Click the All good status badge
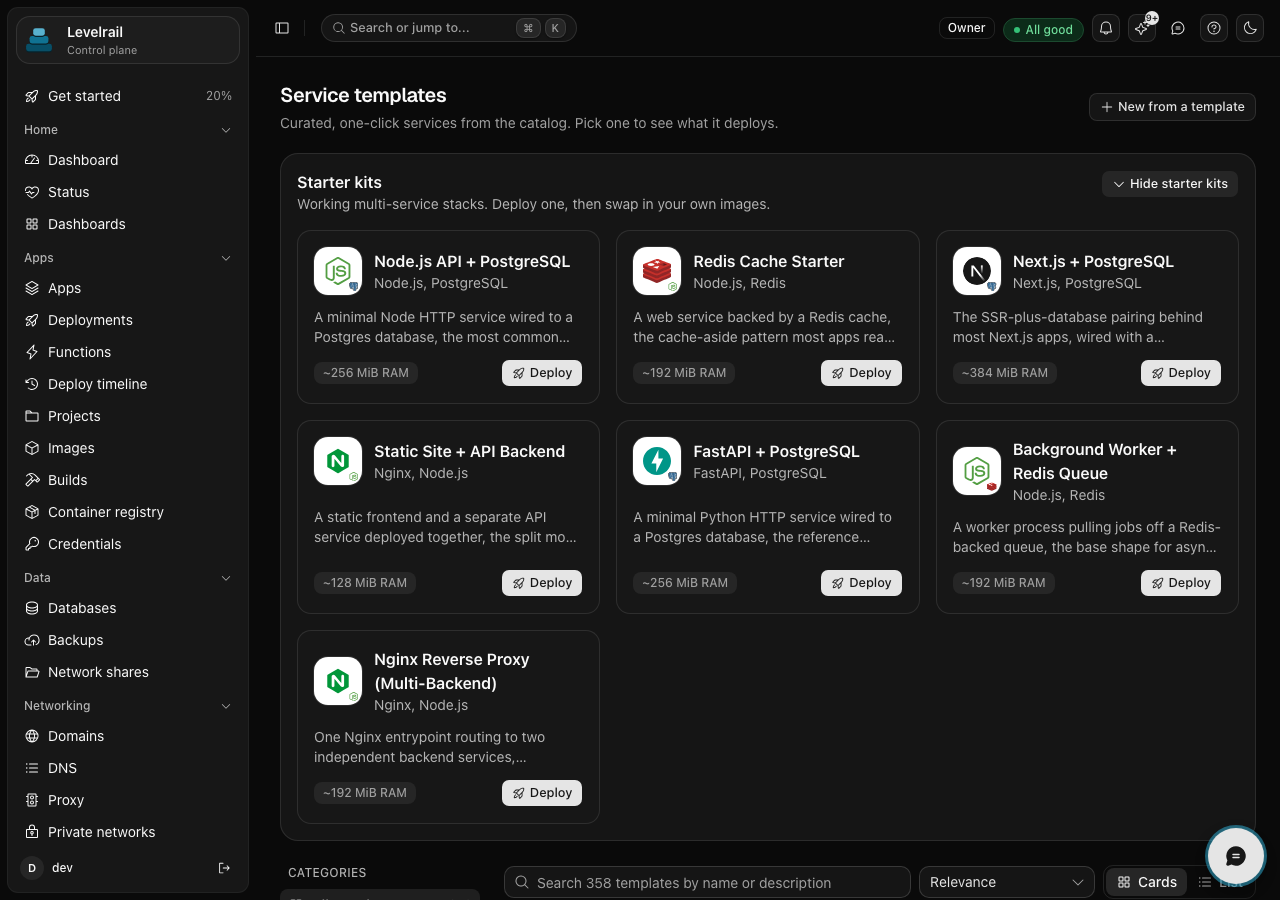 [1043, 29]
